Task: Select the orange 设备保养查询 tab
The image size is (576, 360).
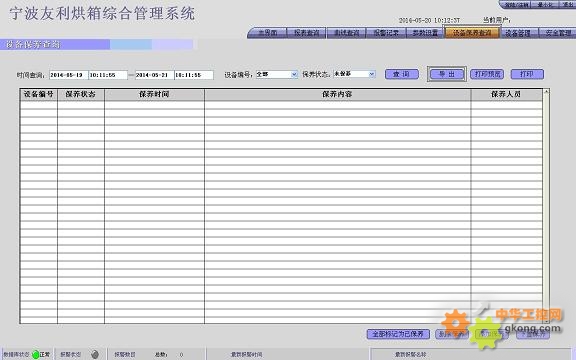Action: coord(472,33)
